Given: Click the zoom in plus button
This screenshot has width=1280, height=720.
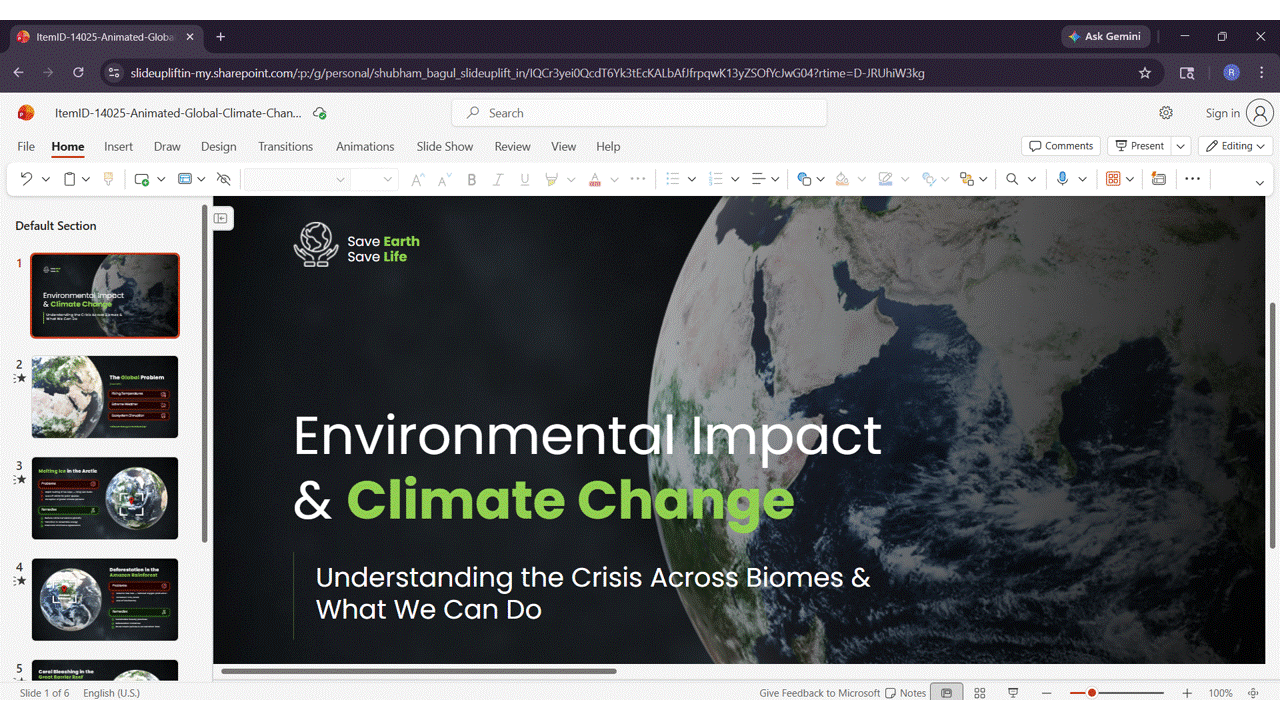Looking at the screenshot, I should coord(1187,693).
